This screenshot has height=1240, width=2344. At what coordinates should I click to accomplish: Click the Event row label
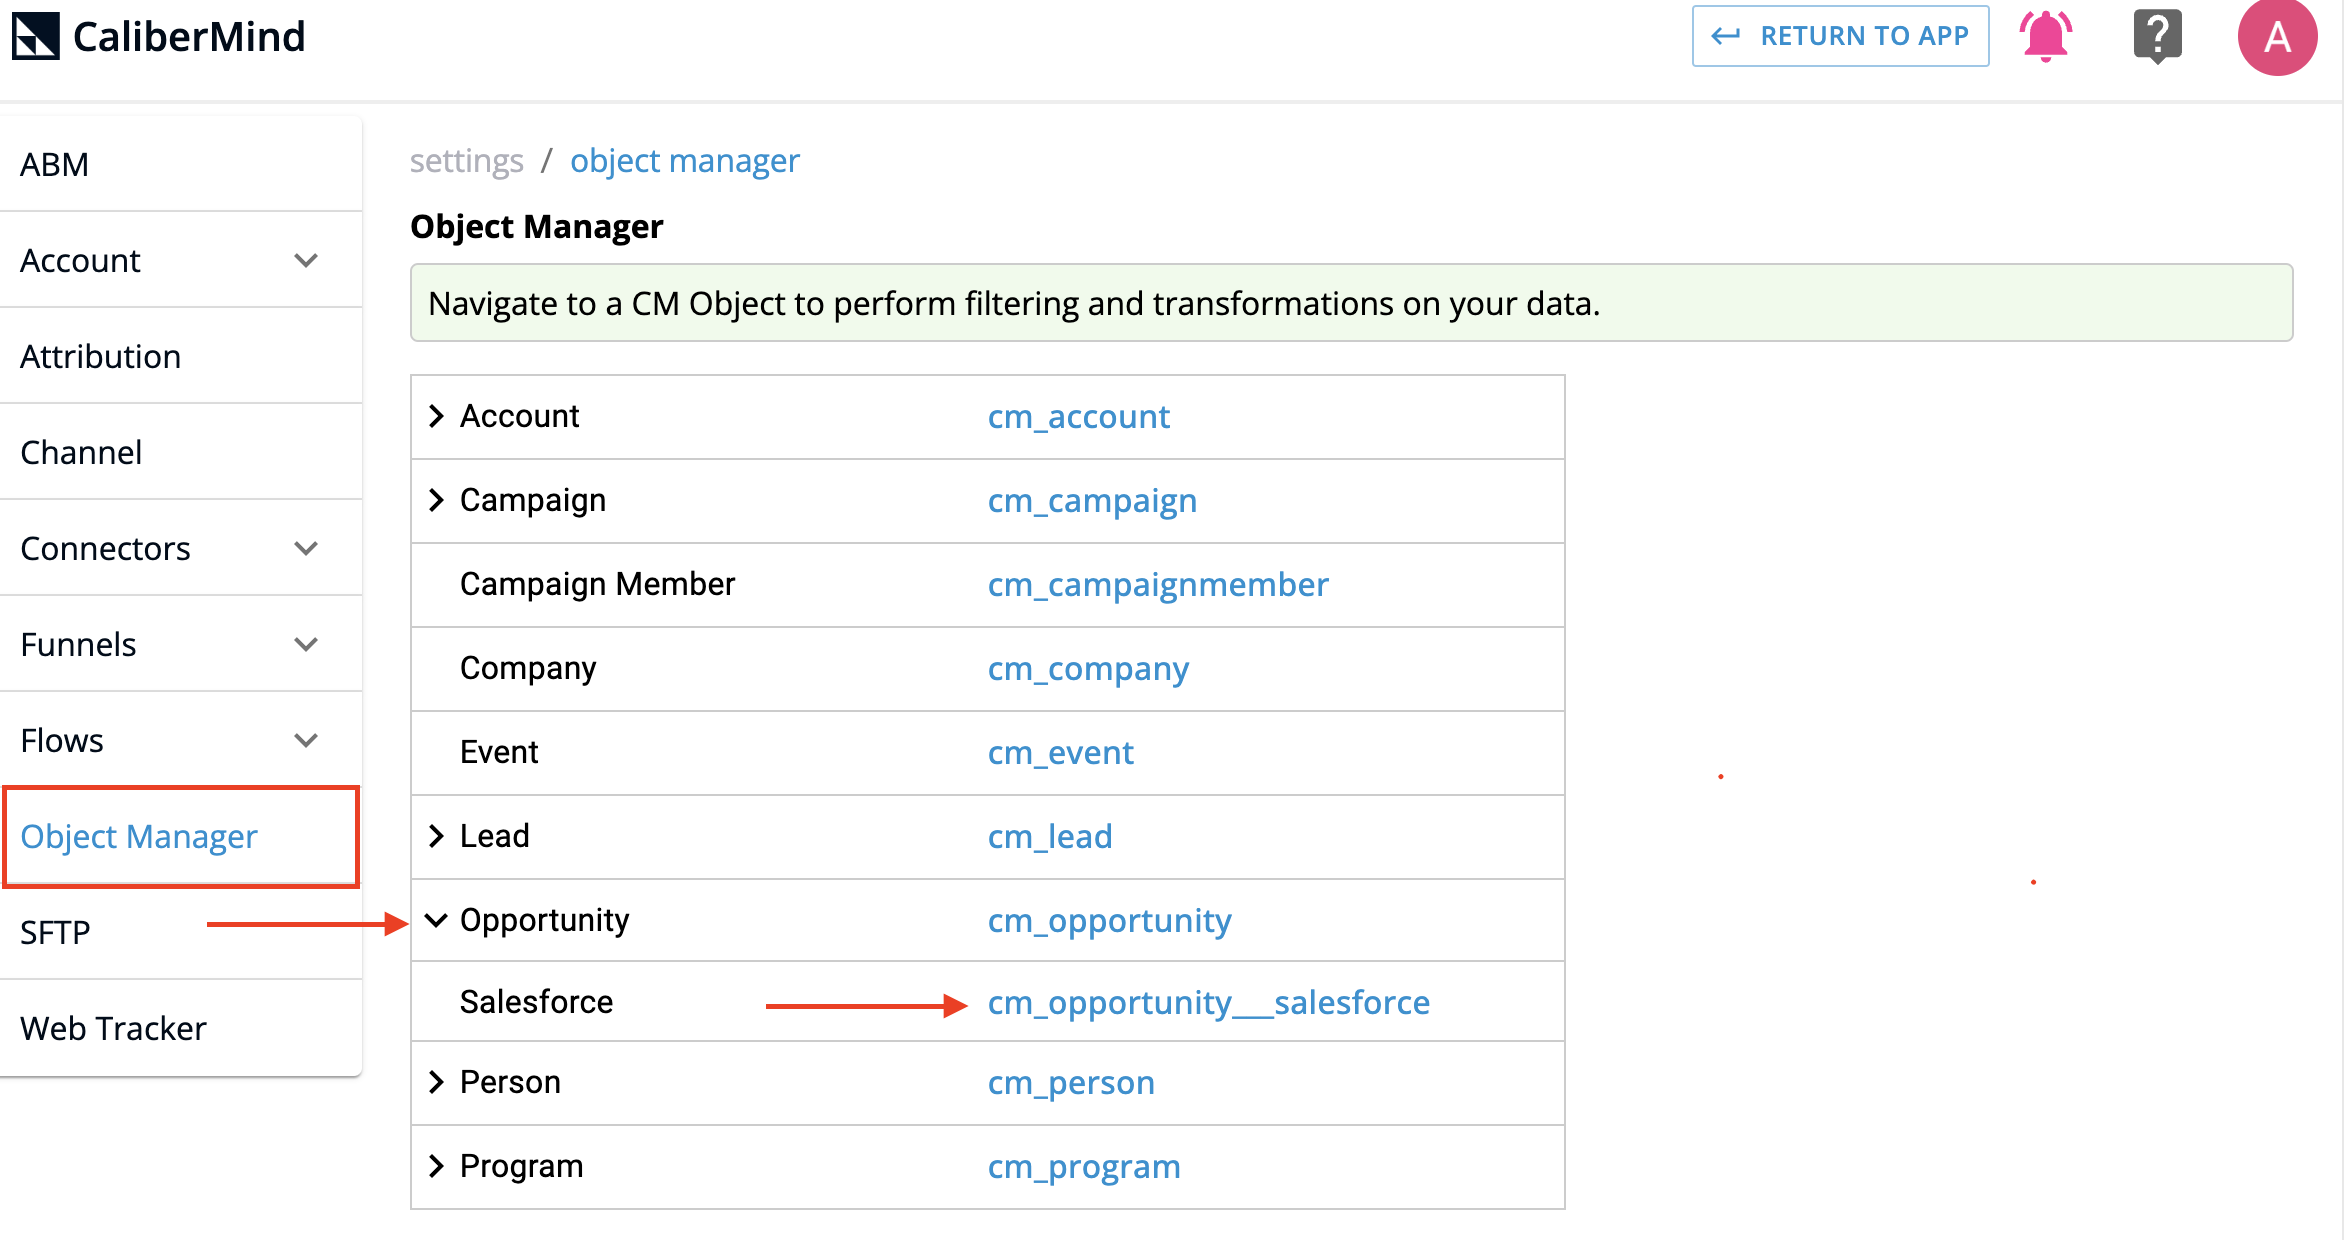point(499,752)
